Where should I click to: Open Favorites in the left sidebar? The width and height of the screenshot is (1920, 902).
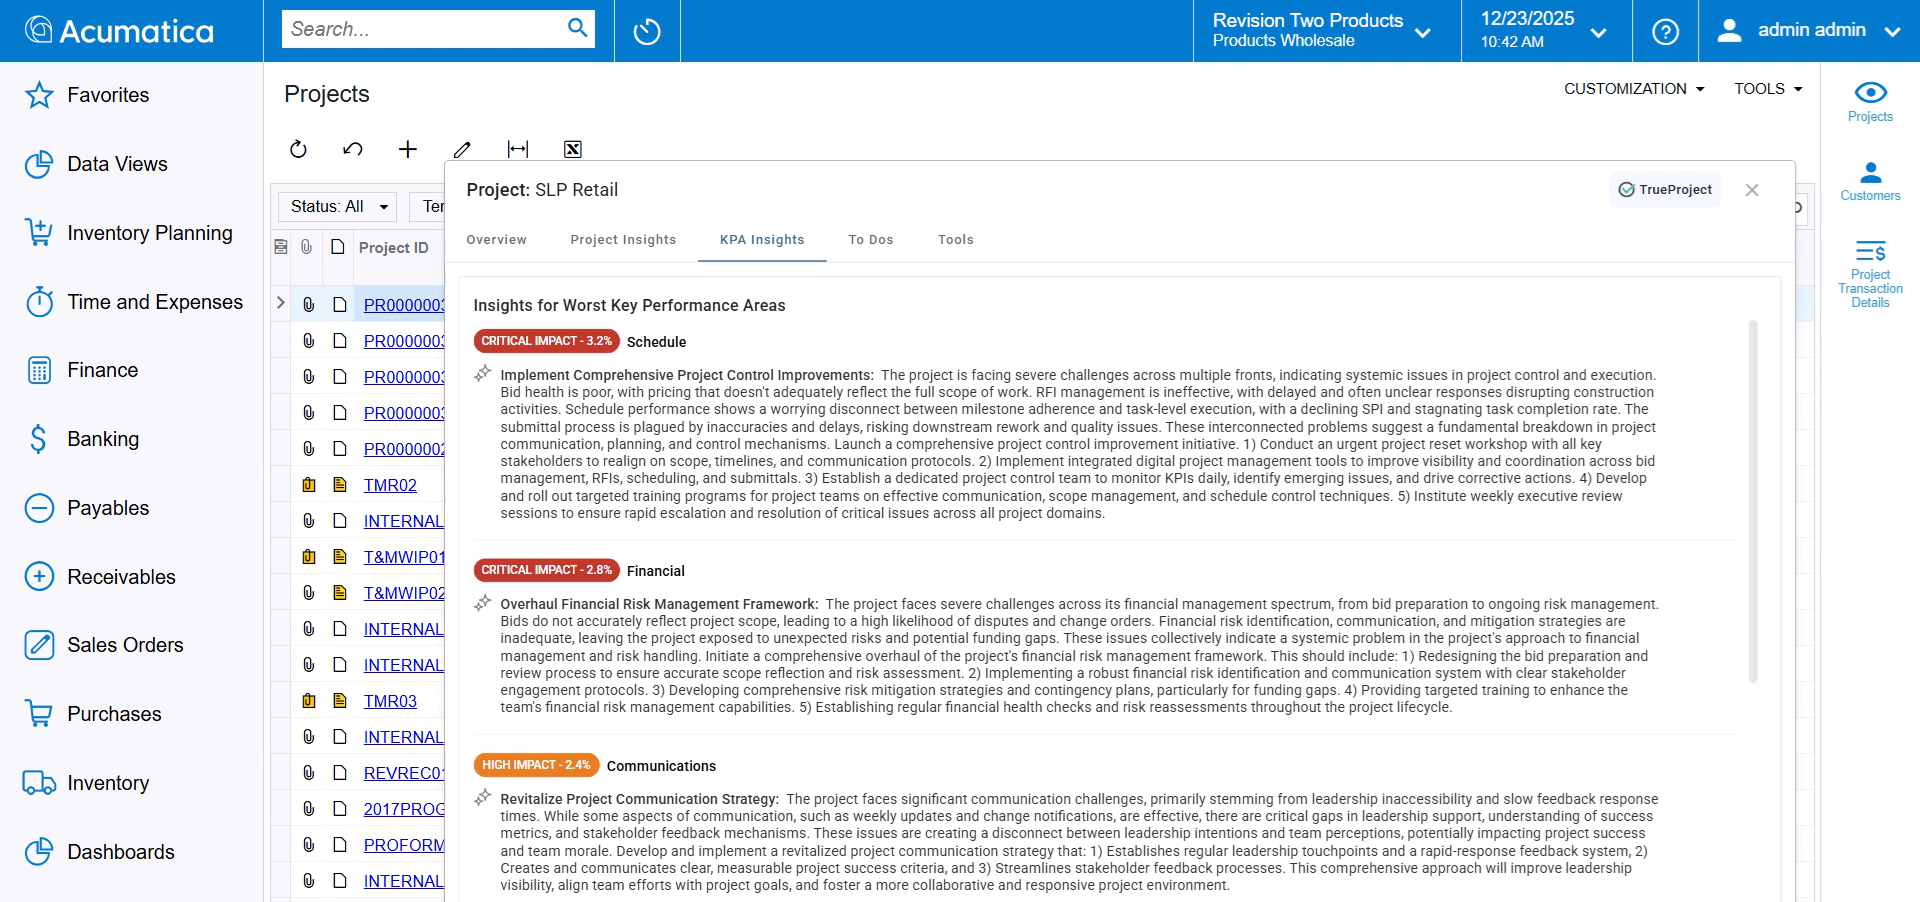(108, 95)
